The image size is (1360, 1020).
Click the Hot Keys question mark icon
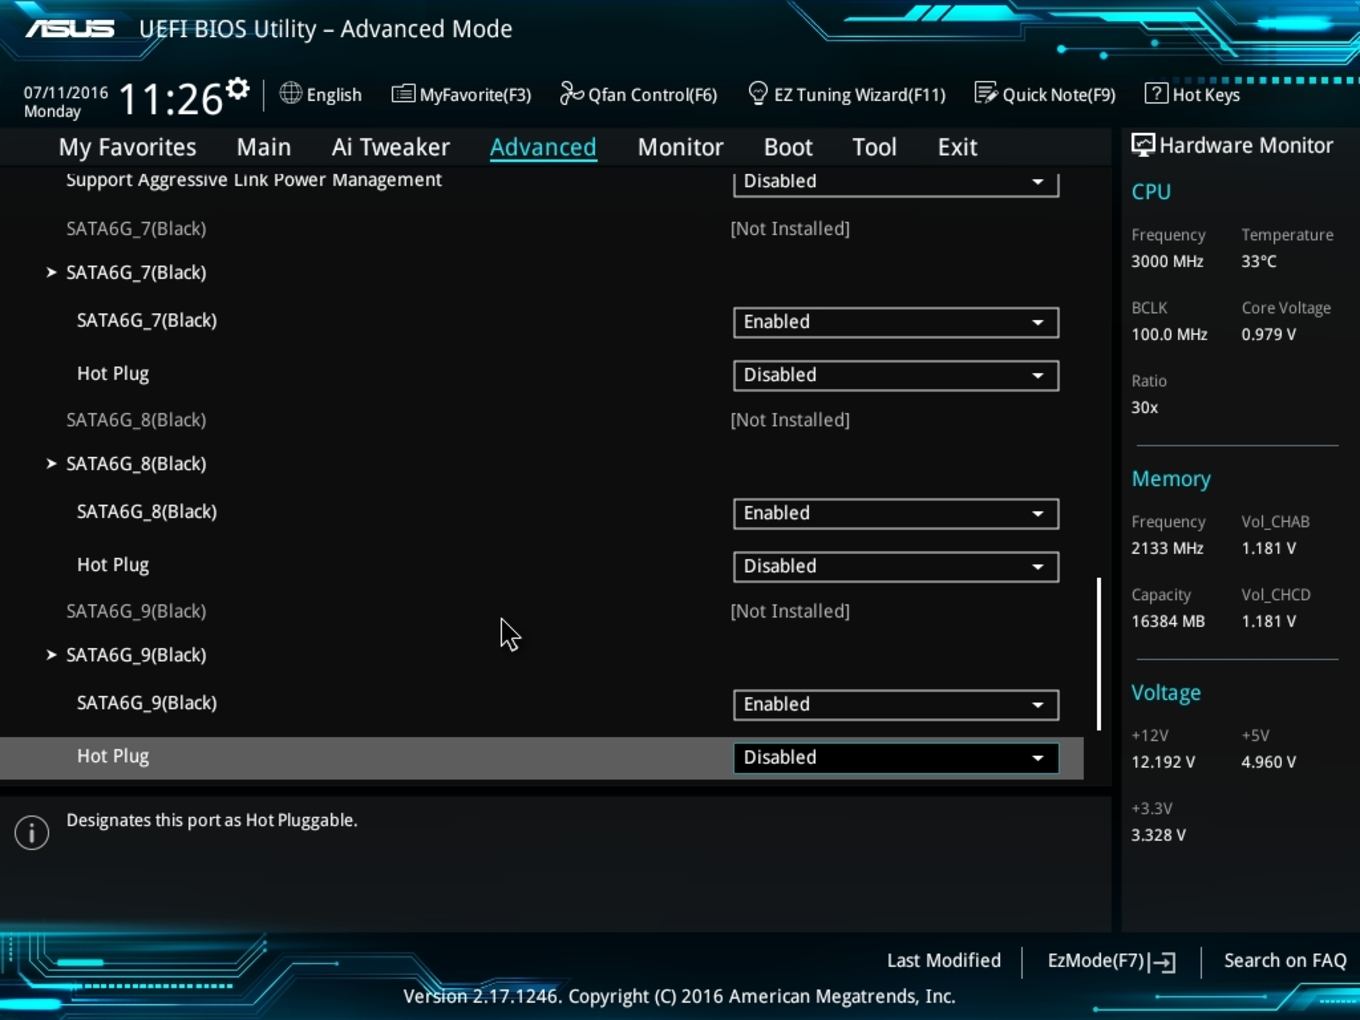coord(1156,94)
